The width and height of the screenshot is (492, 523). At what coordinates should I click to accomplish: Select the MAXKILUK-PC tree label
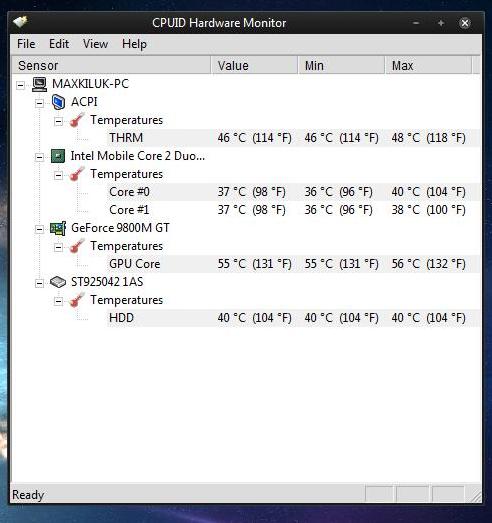coord(90,84)
